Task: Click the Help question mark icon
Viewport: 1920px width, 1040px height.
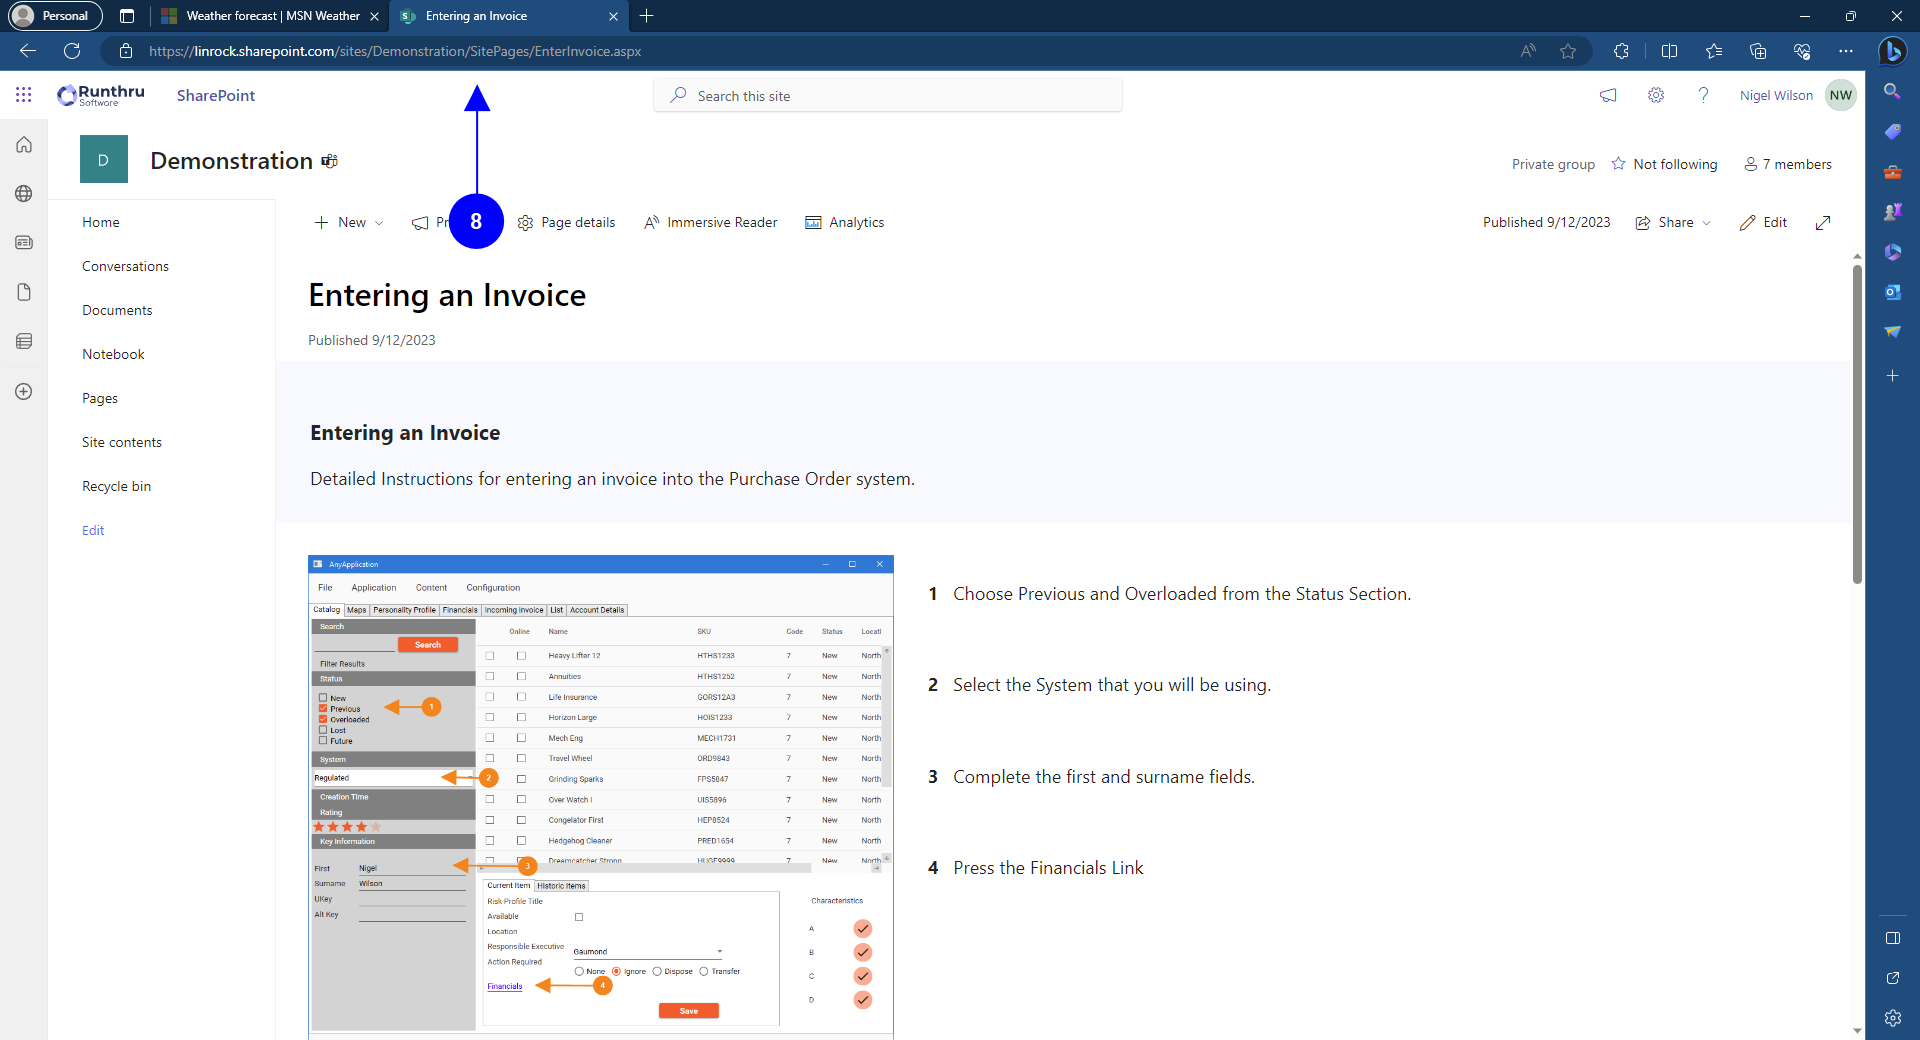Action: coord(1703,95)
